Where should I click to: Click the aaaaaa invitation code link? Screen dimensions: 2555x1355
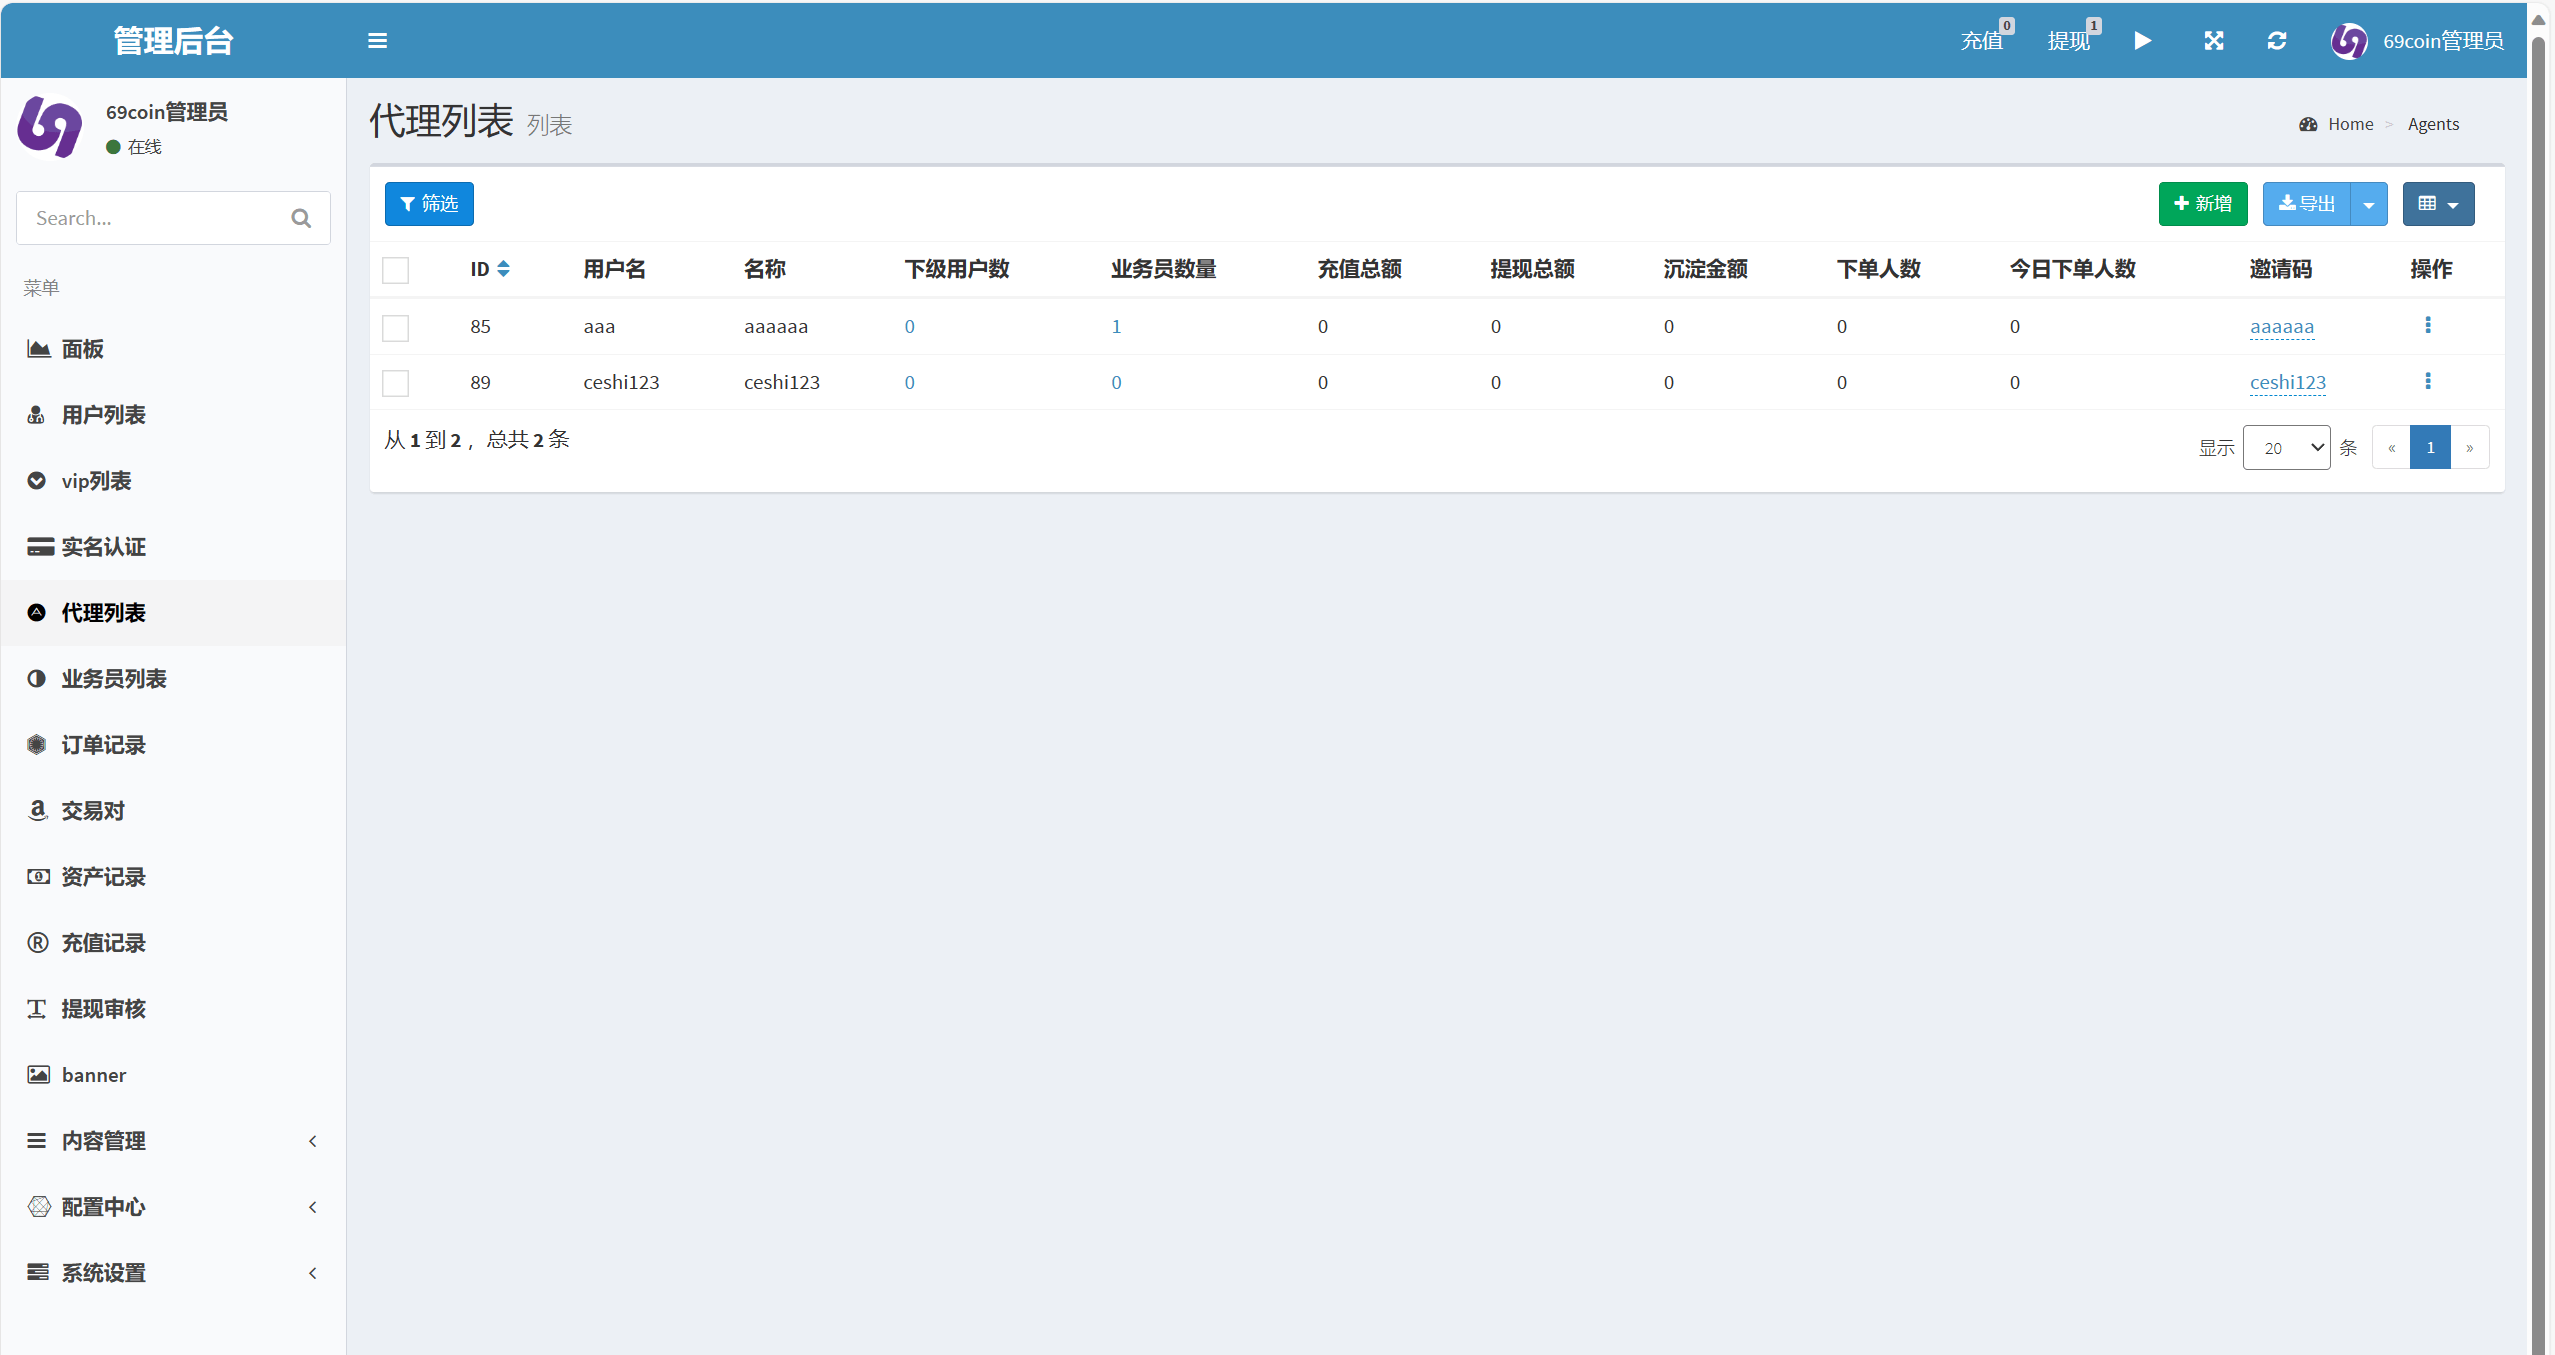click(x=2281, y=327)
